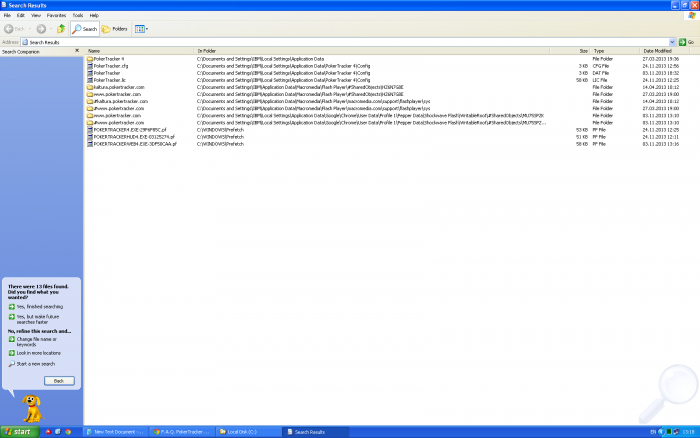Click the 51 KB size cell
Viewport: 700px width, 438px height.
click(x=582, y=137)
